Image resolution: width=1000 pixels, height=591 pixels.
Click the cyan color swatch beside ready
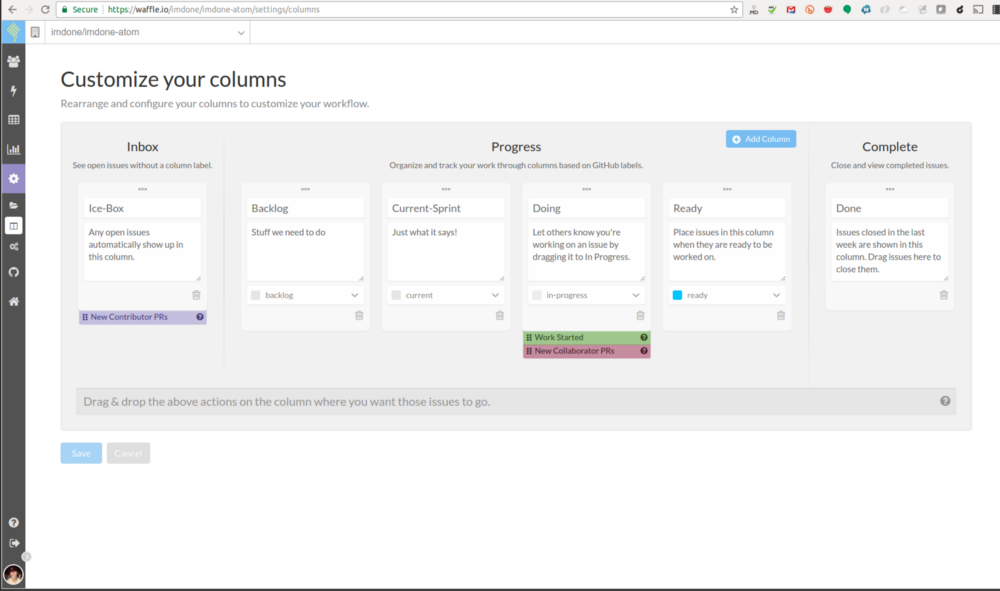(x=675, y=294)
